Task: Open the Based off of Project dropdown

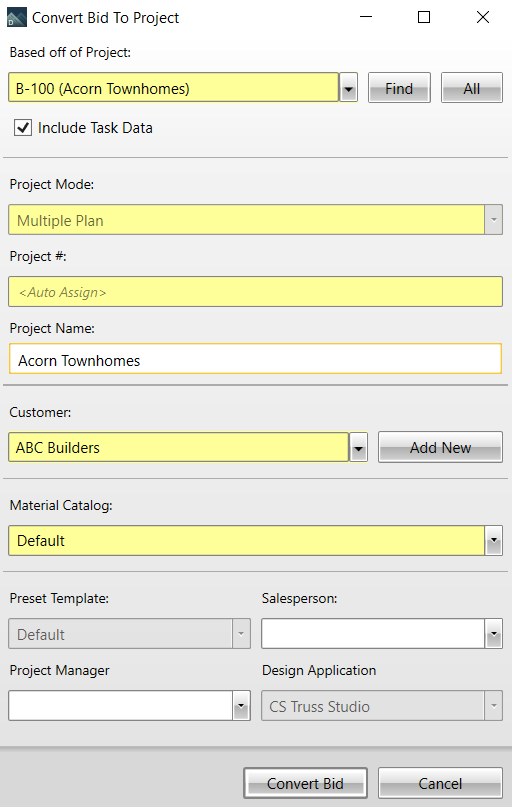Action: pos(348,88)
